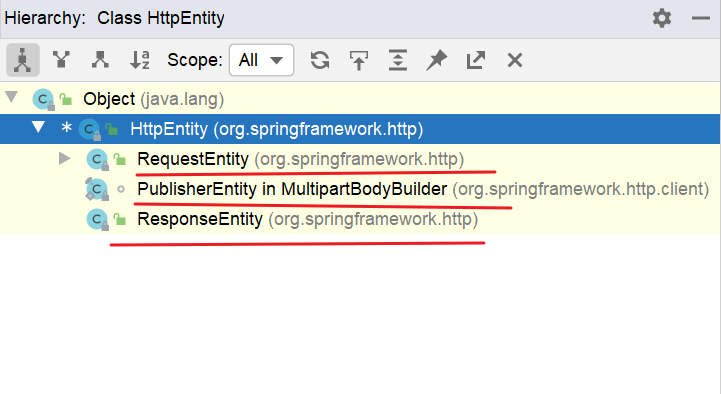The width and height of the screenshot is (721, 394).
Task: Close the hierarchy tab with X
Action: (515, 60)
